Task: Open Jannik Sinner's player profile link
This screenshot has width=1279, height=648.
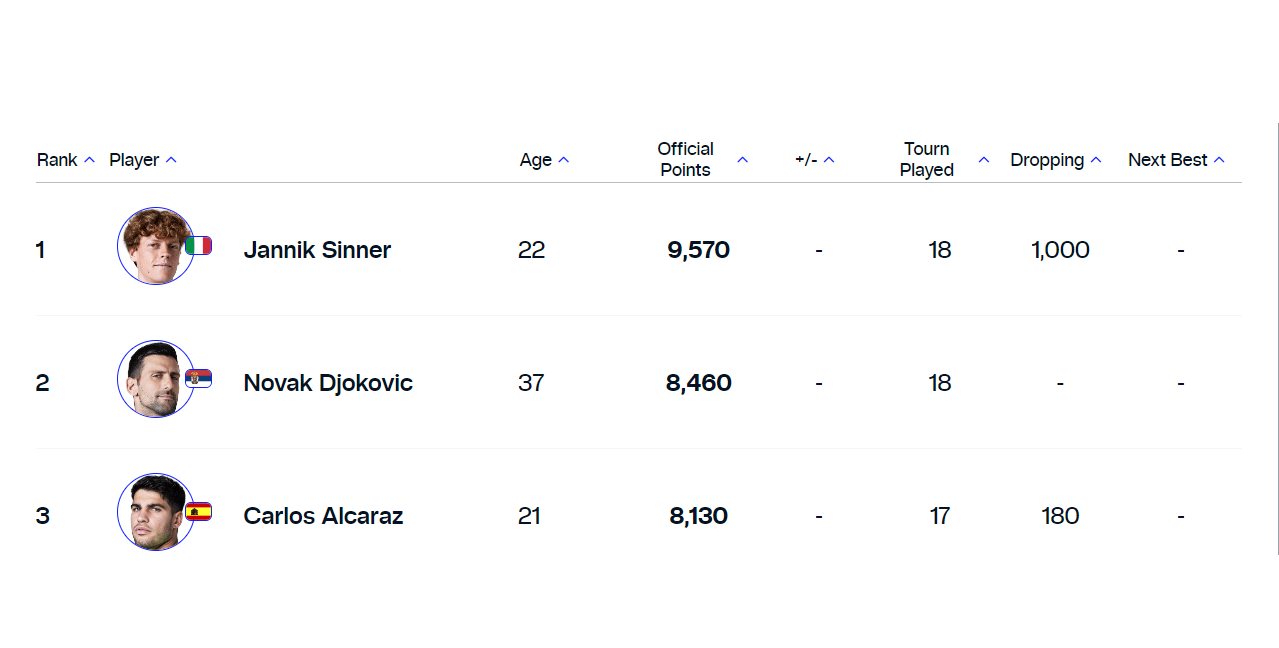Action: coord(317,250)
